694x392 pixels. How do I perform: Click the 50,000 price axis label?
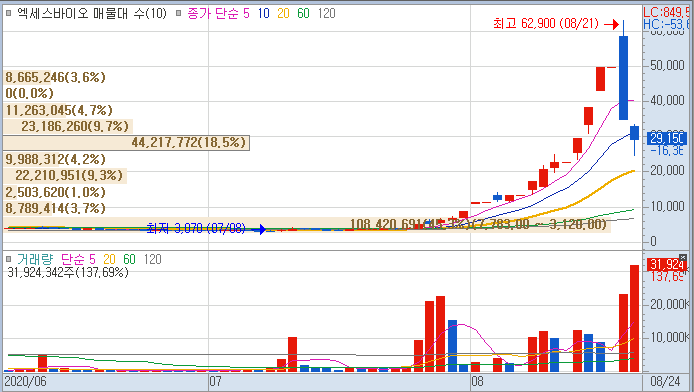point(667,65)
